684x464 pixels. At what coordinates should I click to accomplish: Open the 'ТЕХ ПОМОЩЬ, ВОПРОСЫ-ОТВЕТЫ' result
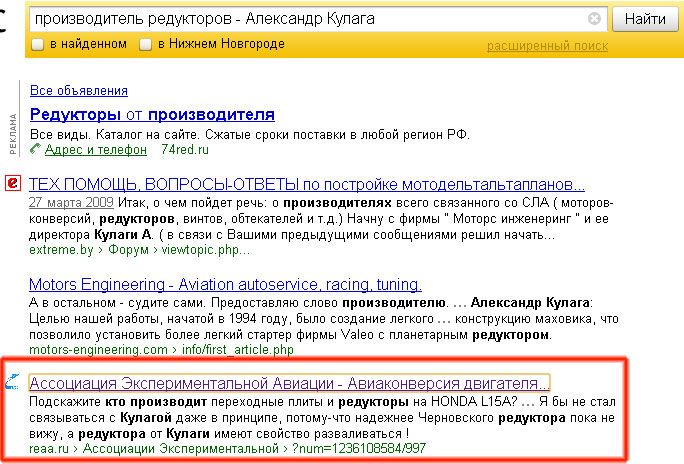307,184
